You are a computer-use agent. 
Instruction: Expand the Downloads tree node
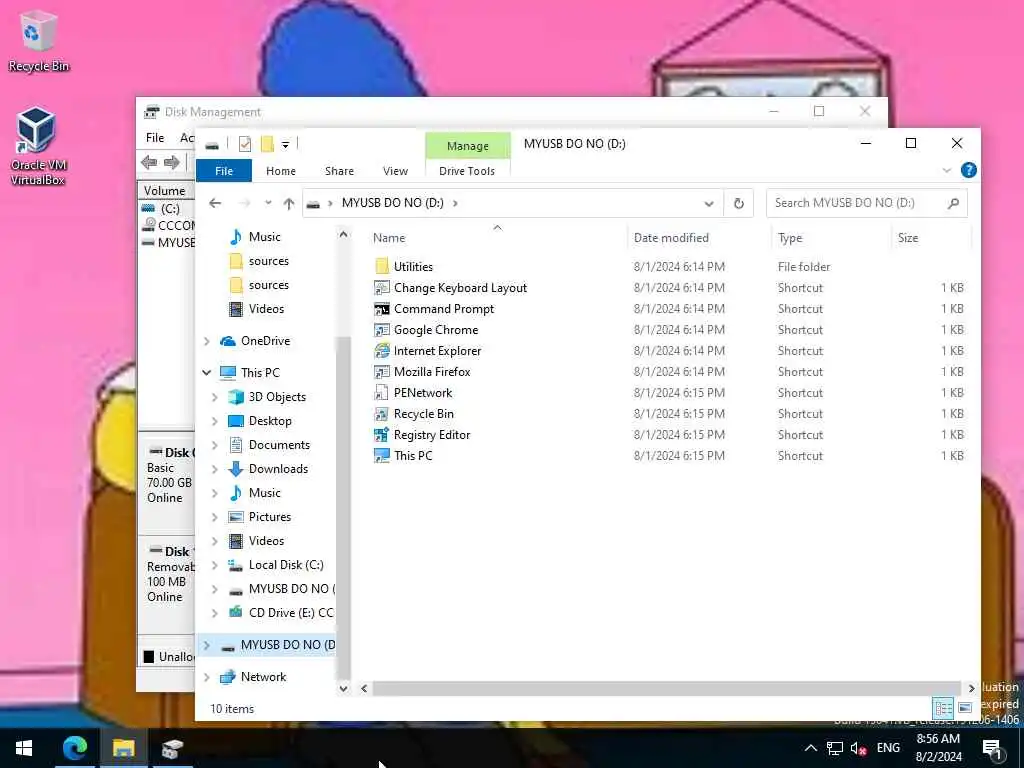[215, 469]
